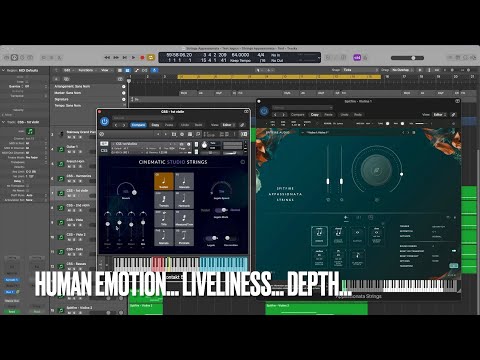The image size is (480, 360).
Task: Click the Play button in Logic transport
Action: click(x=133, y=58)
